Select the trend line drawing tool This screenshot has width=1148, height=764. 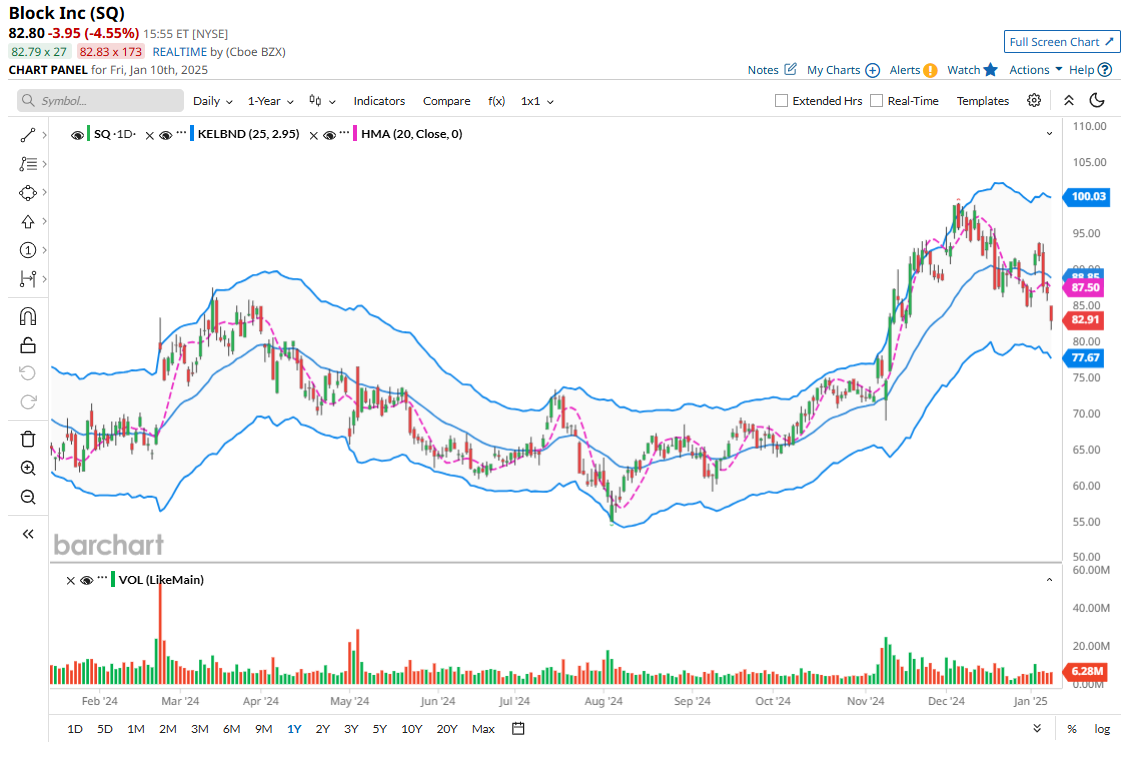(x=28, y=134)
